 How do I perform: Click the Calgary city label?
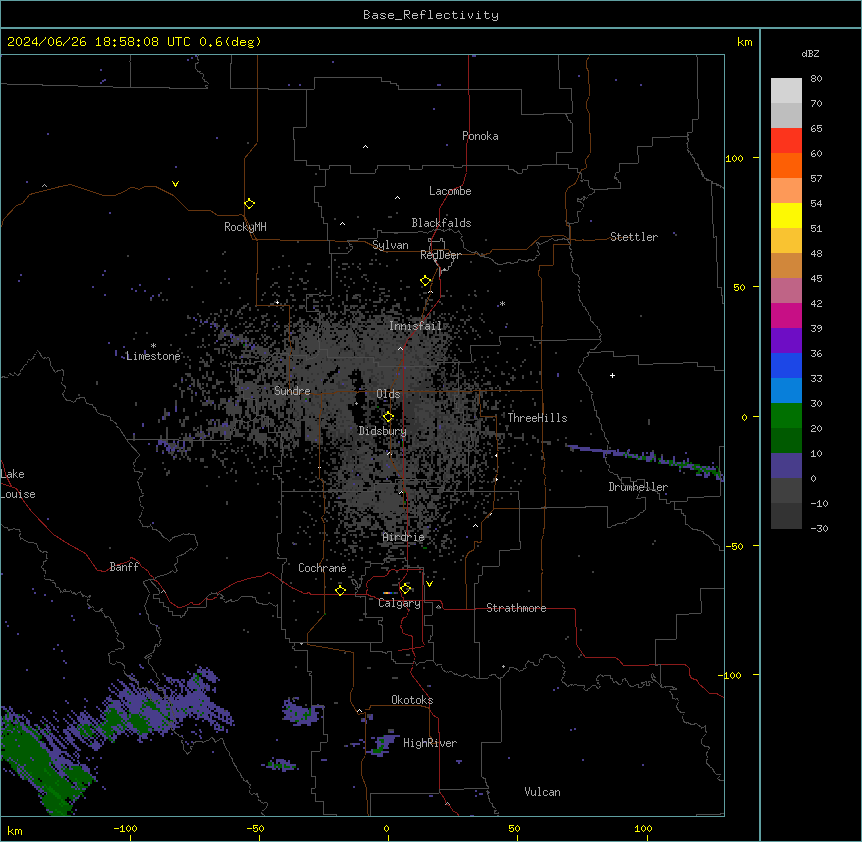pyautogui.click(x=400, y=603)
